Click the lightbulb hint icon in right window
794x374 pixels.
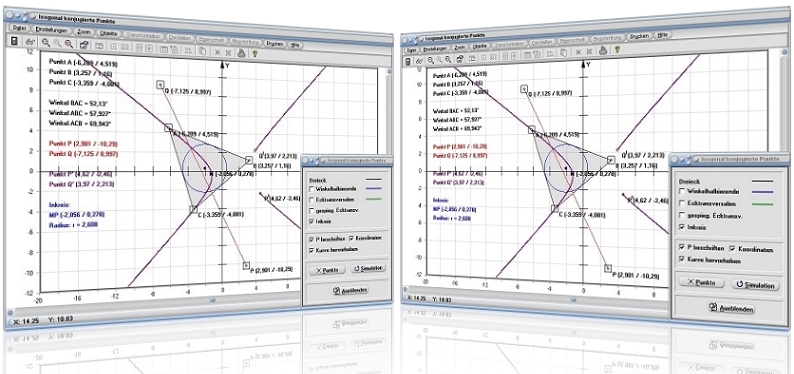click(x=617, y=49)
